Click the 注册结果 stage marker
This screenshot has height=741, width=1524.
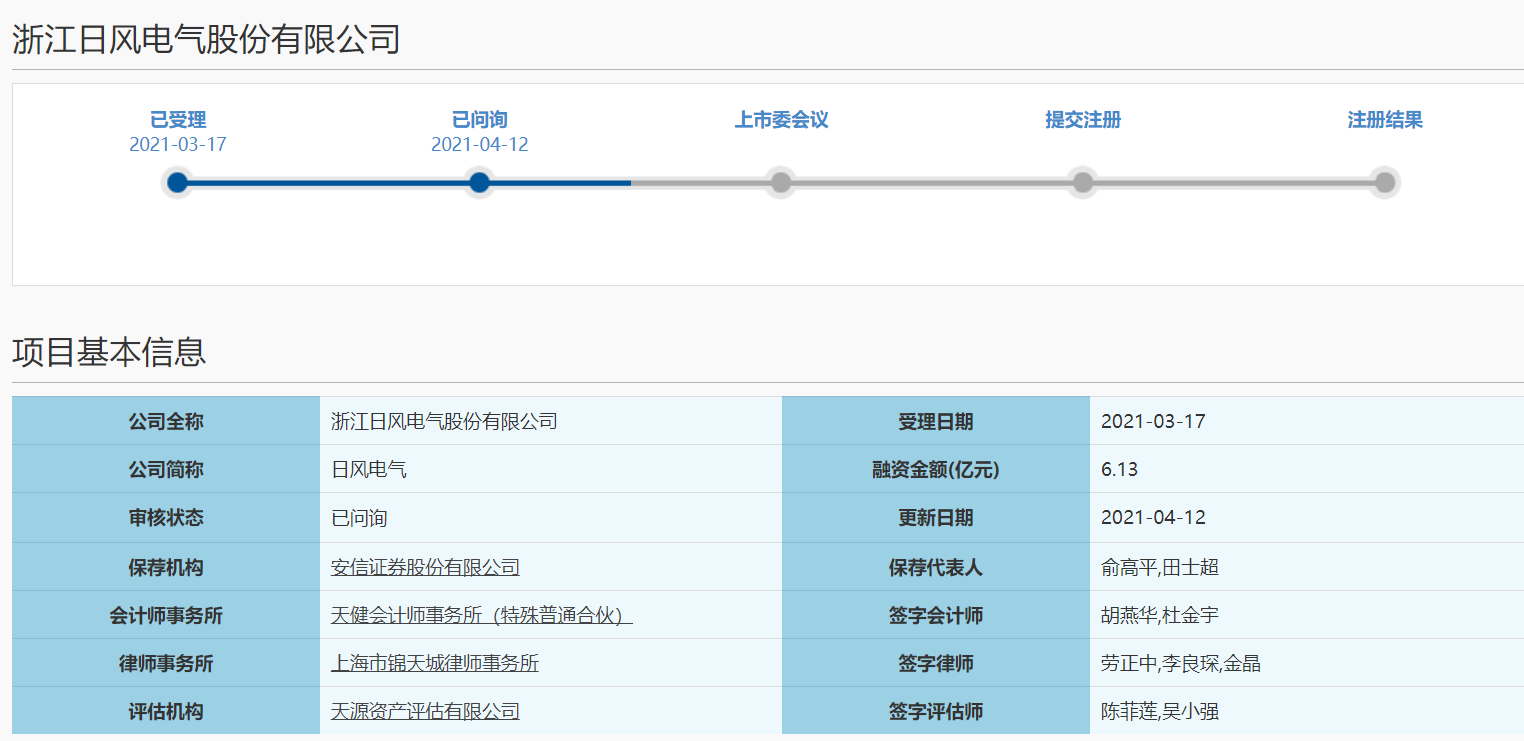(x=1383, y=183)
